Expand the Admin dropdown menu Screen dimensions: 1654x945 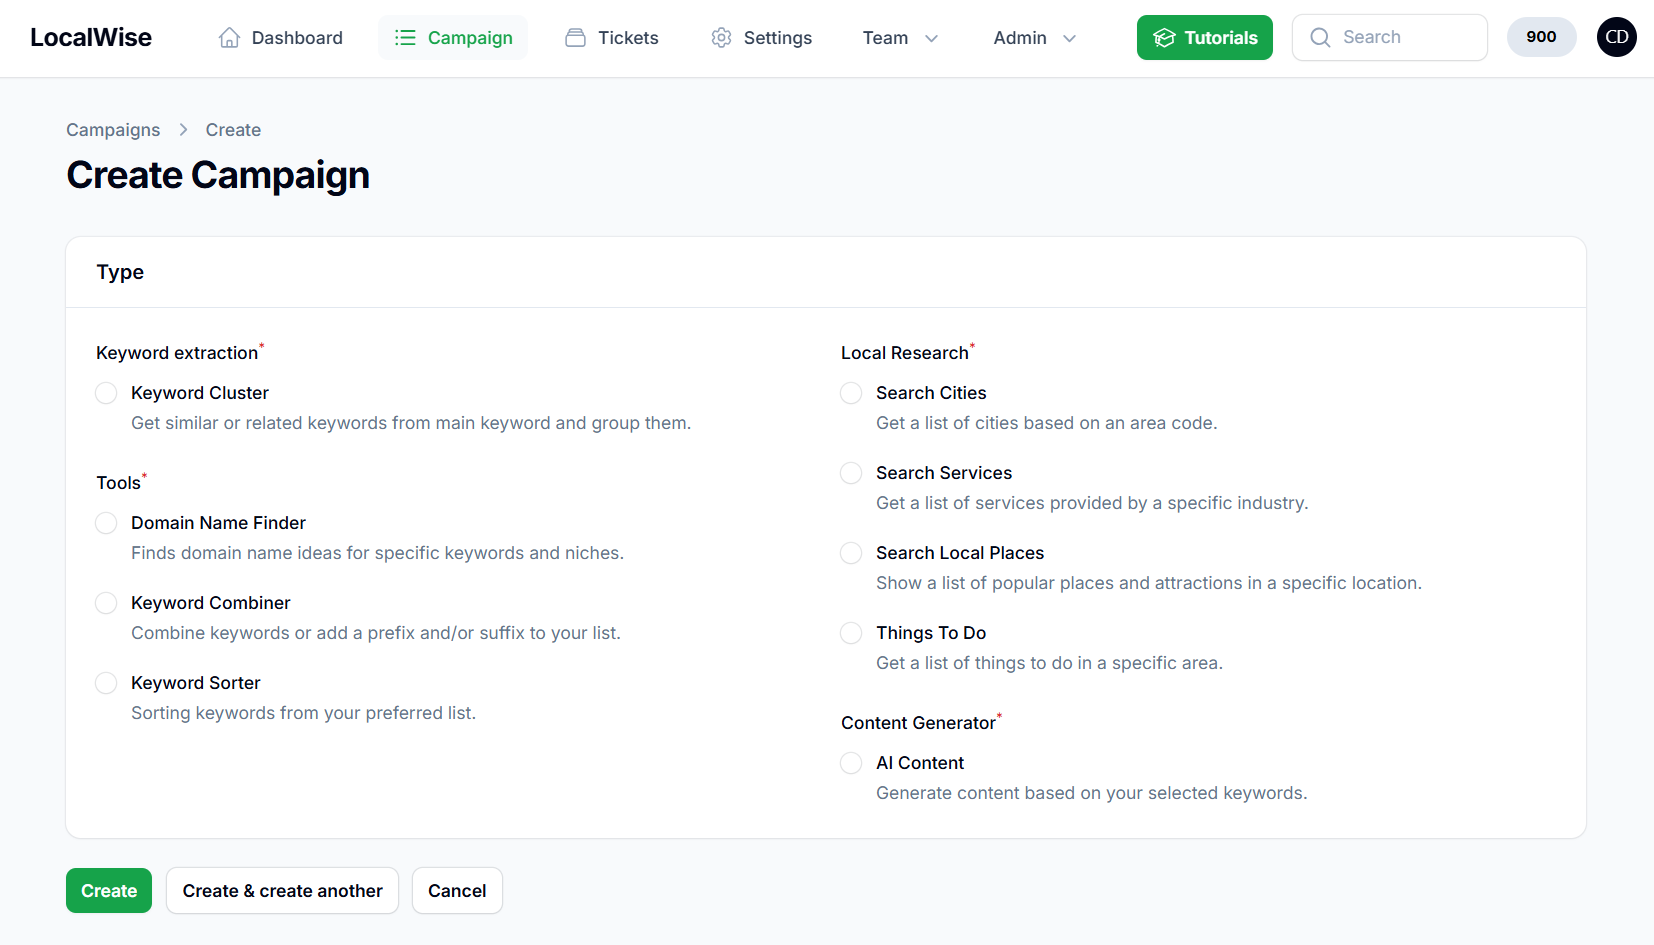1034,38
